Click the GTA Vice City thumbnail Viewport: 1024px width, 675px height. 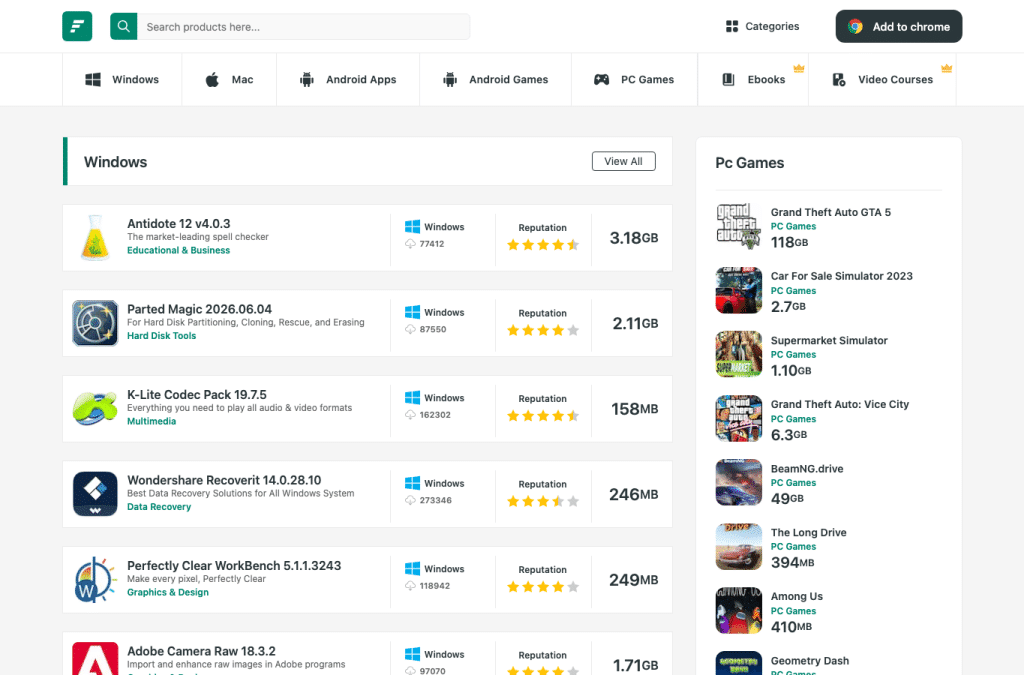[739, 418]
